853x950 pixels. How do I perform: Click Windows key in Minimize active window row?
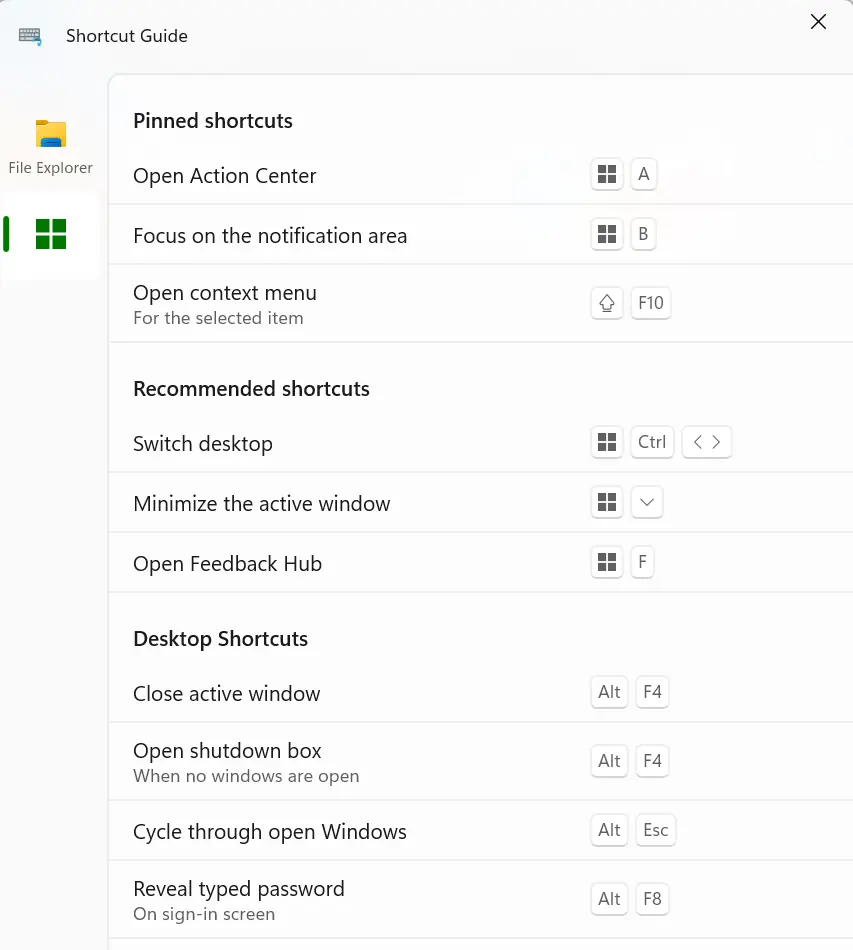tap(606, 502)
